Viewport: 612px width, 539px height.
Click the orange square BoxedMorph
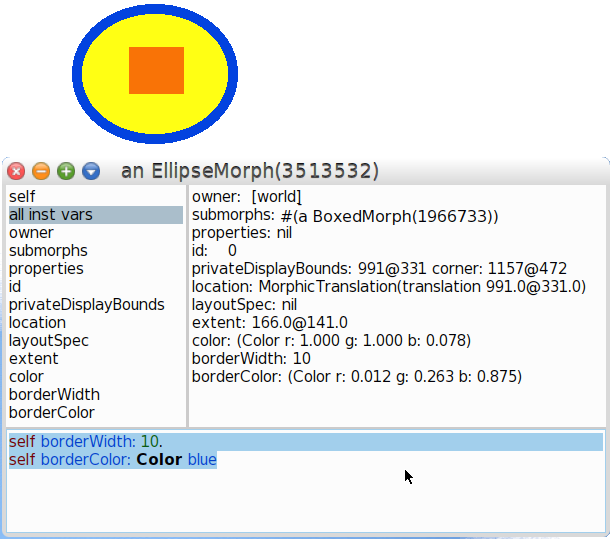click(x=156, y=70)
